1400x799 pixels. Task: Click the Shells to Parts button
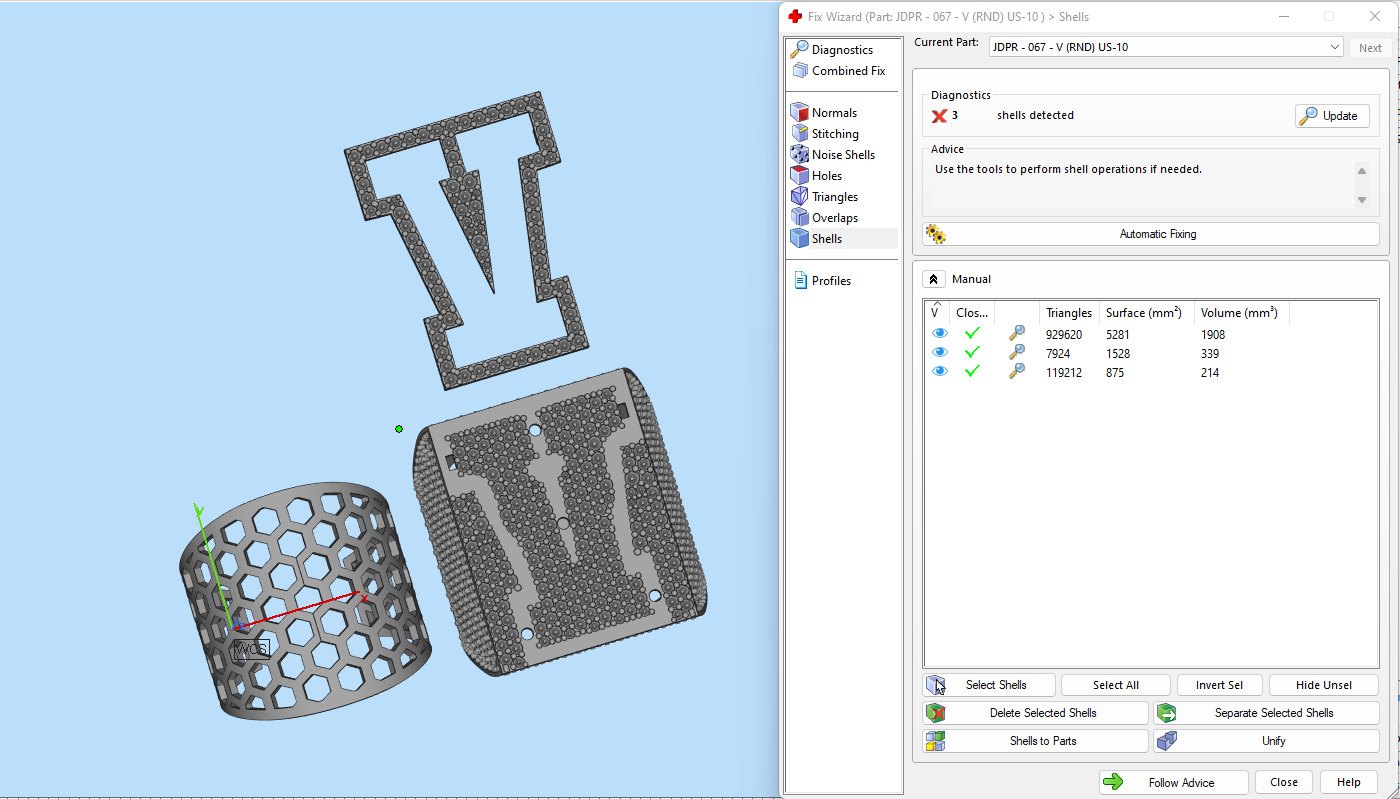(x=1036, y=741)
